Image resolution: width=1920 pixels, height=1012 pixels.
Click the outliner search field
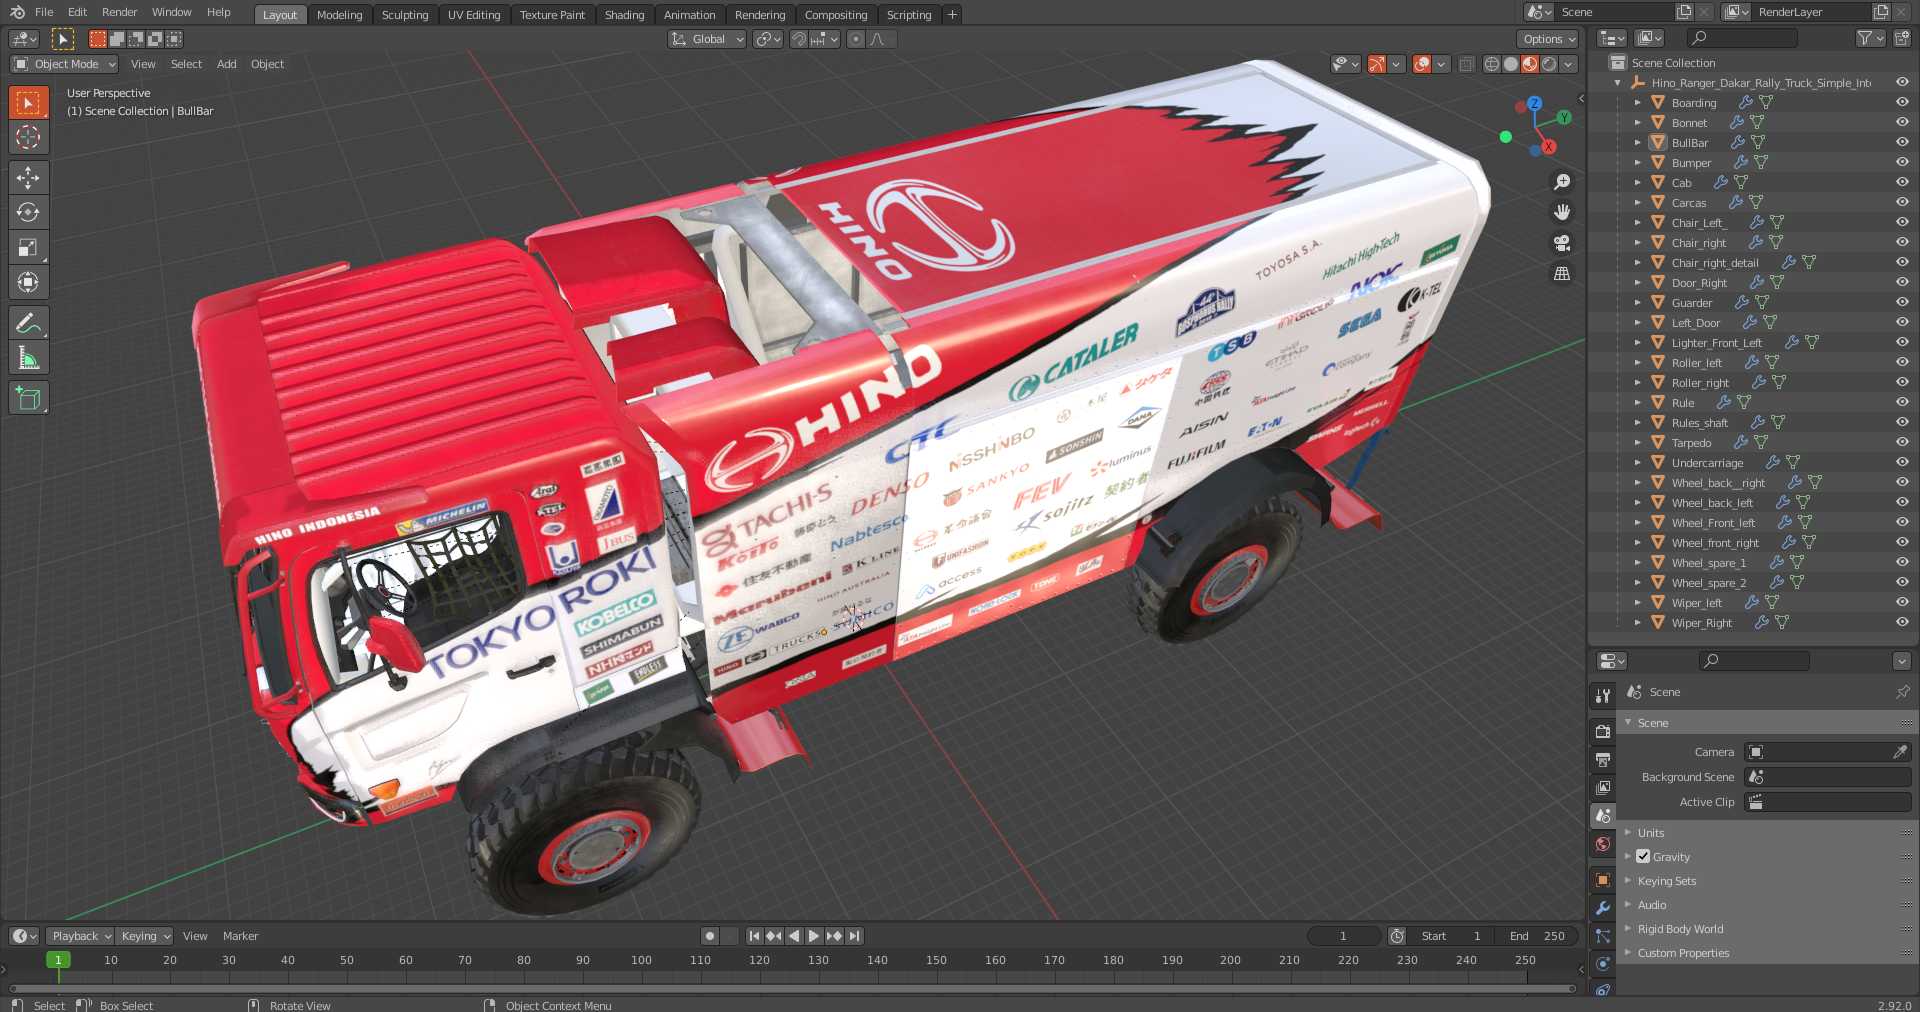click(1742, 38)
